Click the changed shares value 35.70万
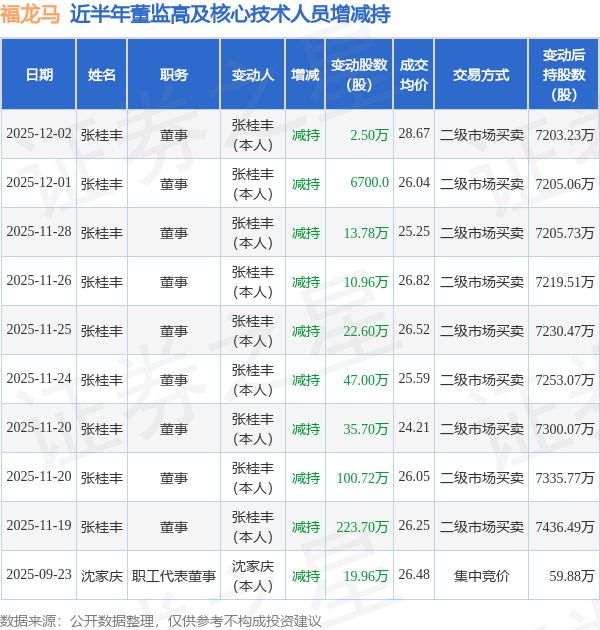 point(366,429)
